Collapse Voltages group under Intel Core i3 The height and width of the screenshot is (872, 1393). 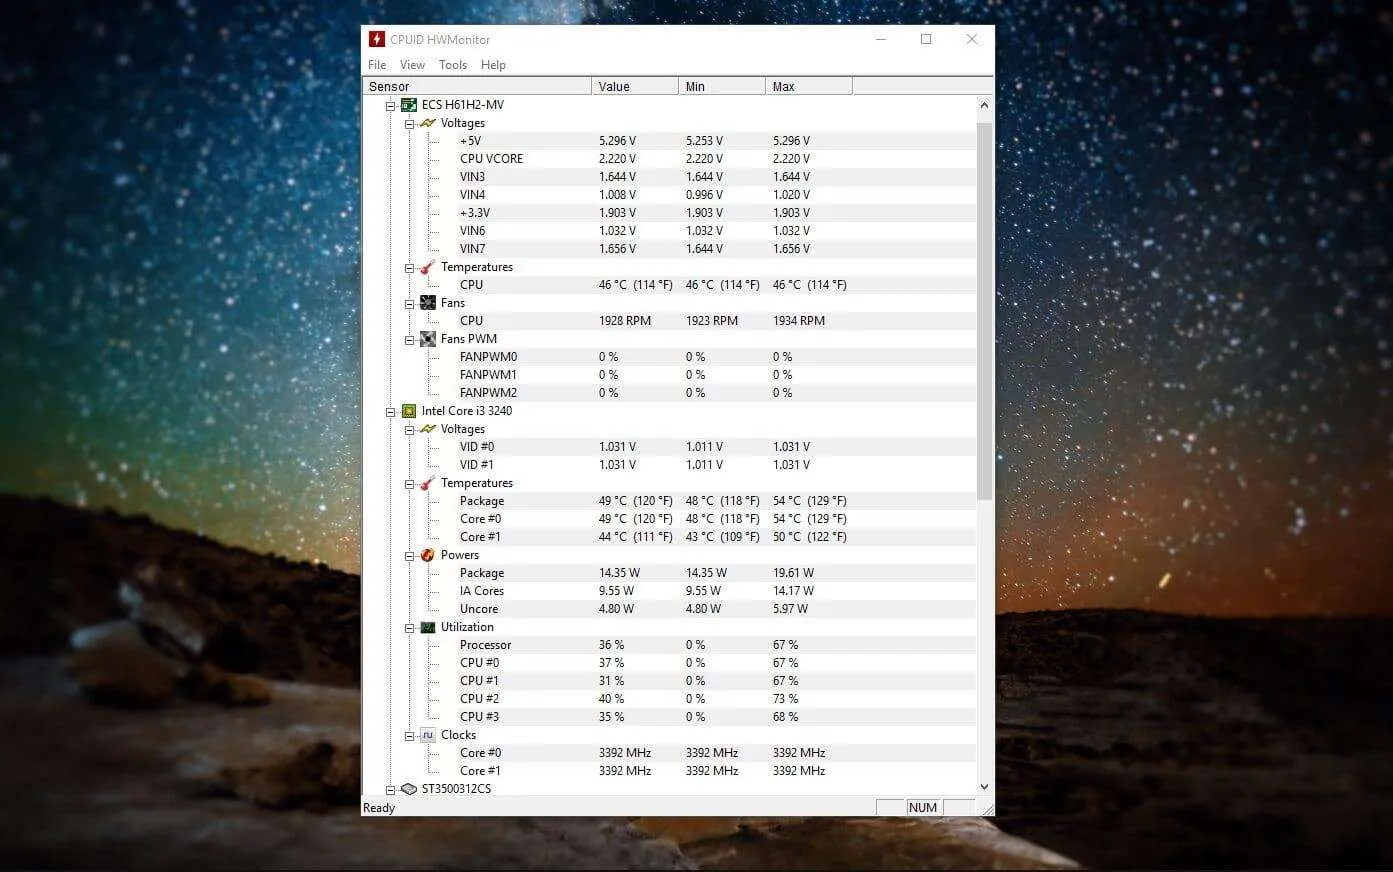coord(409,430)
